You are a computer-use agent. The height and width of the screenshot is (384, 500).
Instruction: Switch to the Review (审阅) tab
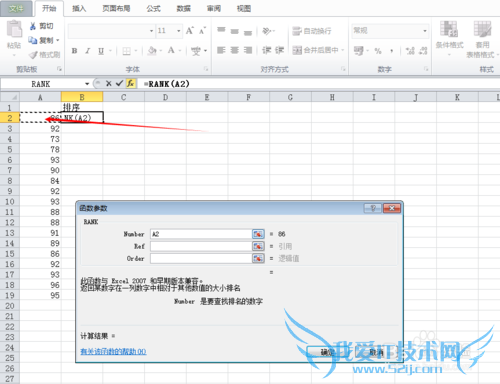coord(214,8)
